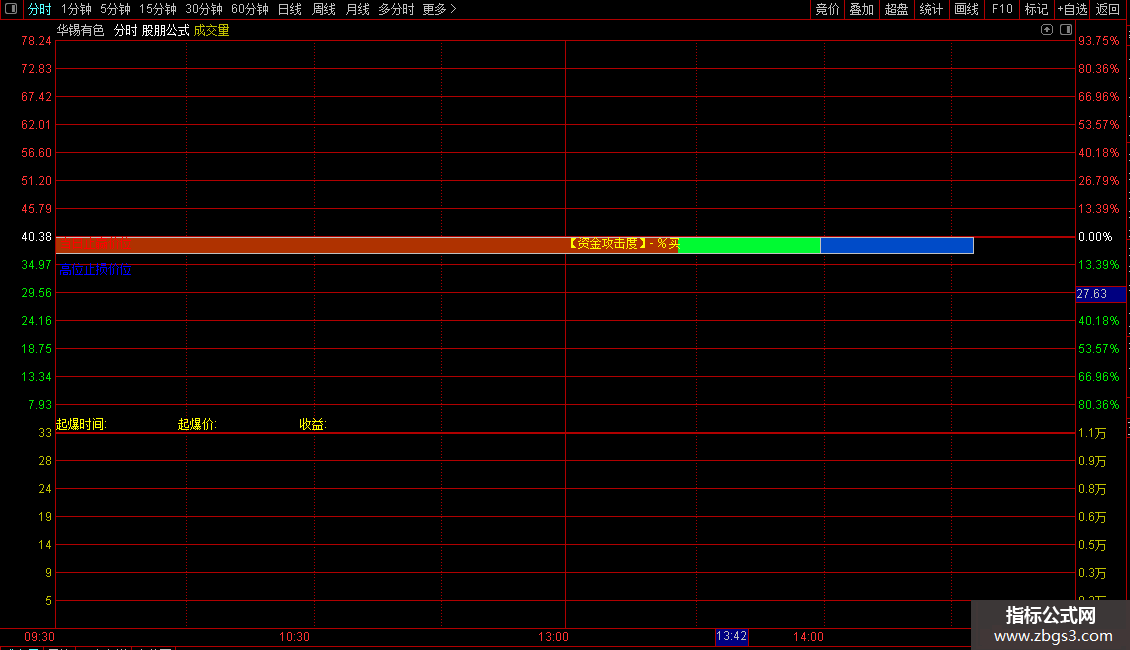The image size is (1130, 650).
Task: Click the 1.1万 volume axis label
Action: [1093, 433]
